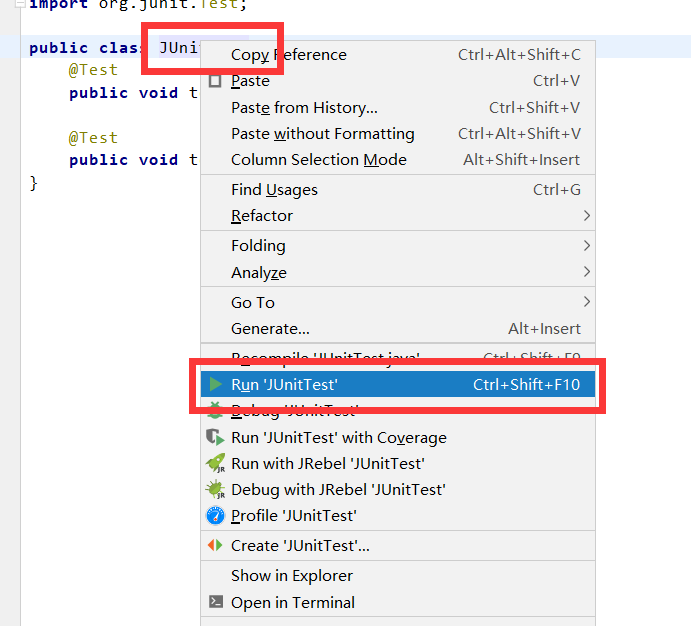Viewport: 691px width, 626px height.
Task: Select Paste menu entry
Action: pos(398,81)
